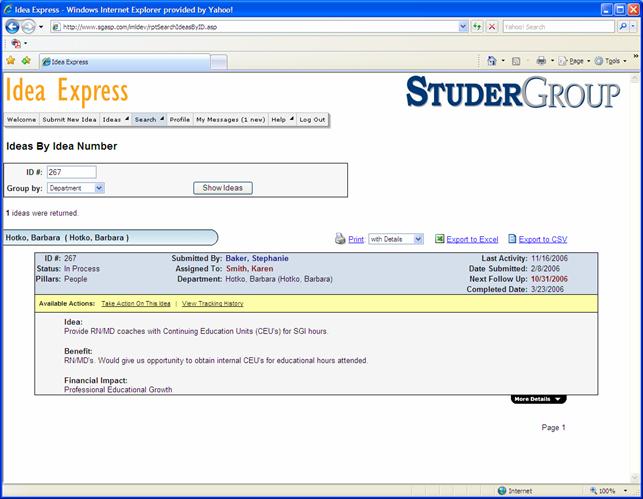Open the recent pages dropdown arrow

pos(41,27)
